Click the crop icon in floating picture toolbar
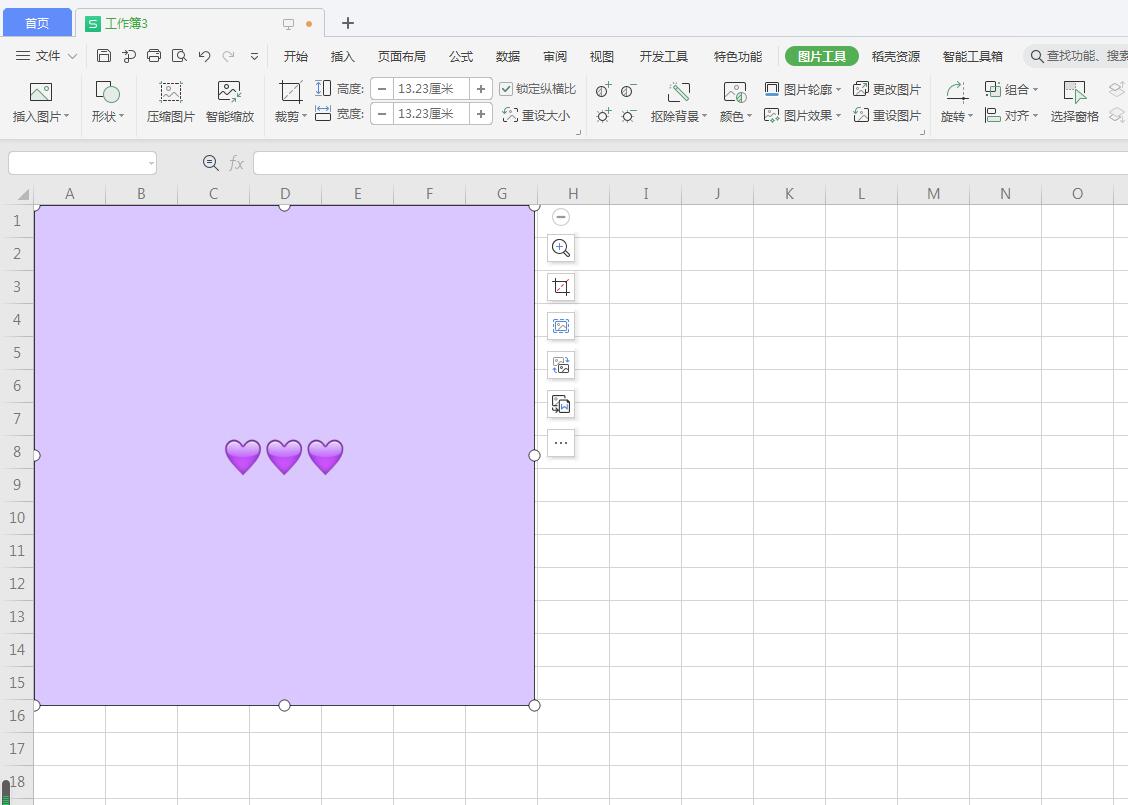Image resolution: width=1128 pixels, height=805 pixels. coord(561,287)
